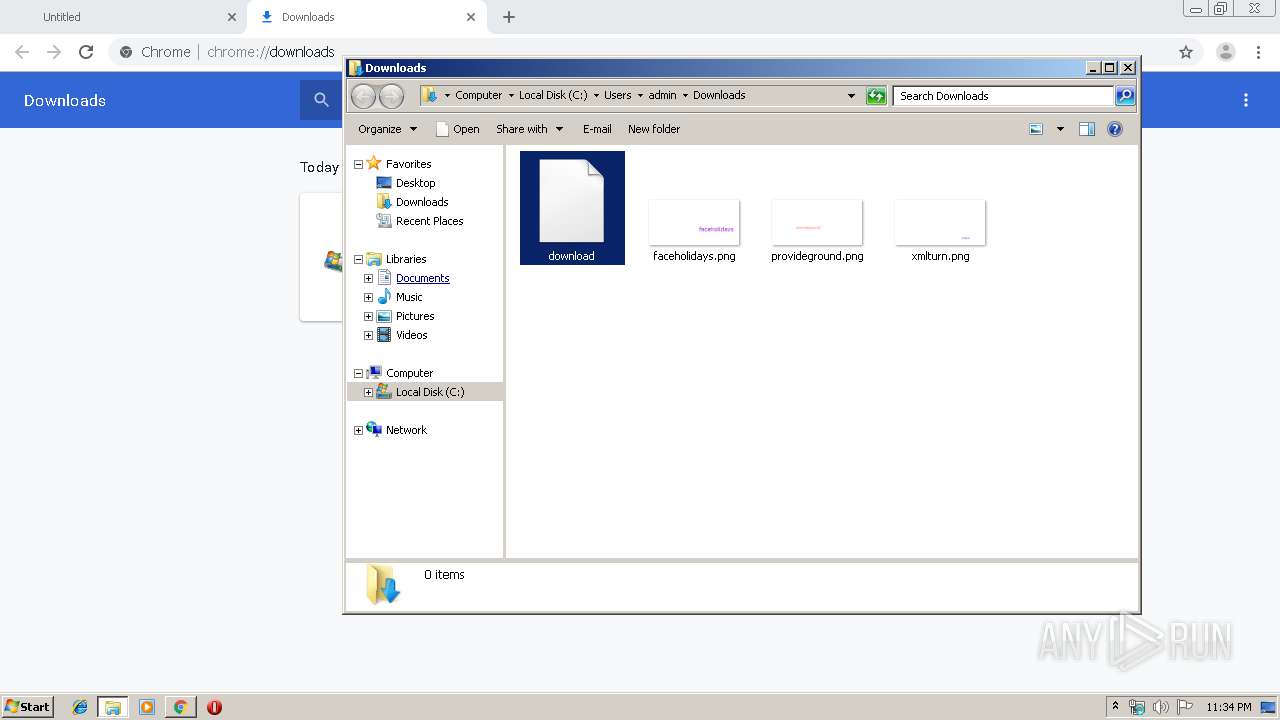1280x720 pixels.
Task: Change view using the views icon
Action: tap(1036, 129)
